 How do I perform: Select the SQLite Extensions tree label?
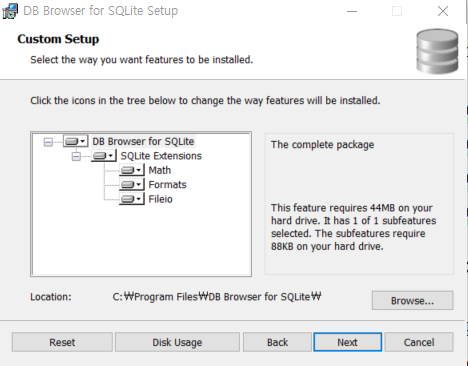[161, 156]
